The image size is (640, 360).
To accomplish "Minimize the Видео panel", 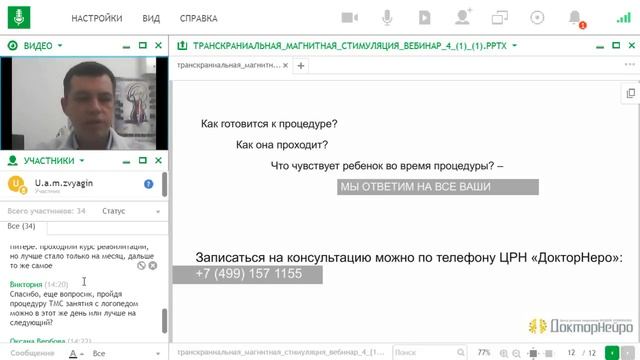I will (127, 46).
